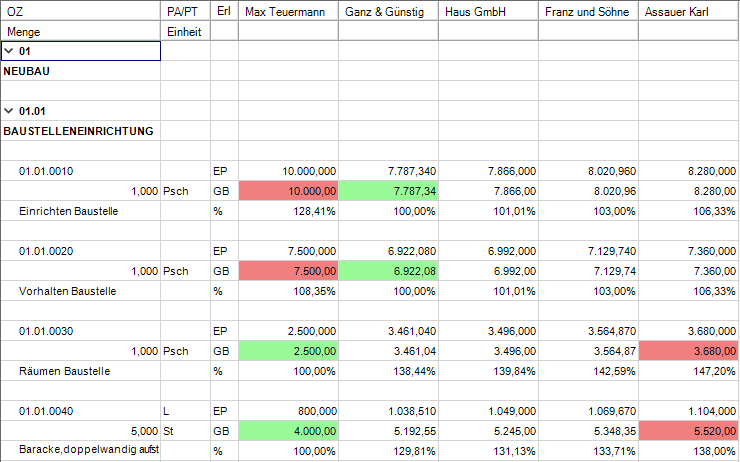Click green highlighted 7.787,34 cell
The height and width of the screenshot is (462, 740).
click(x=388, y=191)
